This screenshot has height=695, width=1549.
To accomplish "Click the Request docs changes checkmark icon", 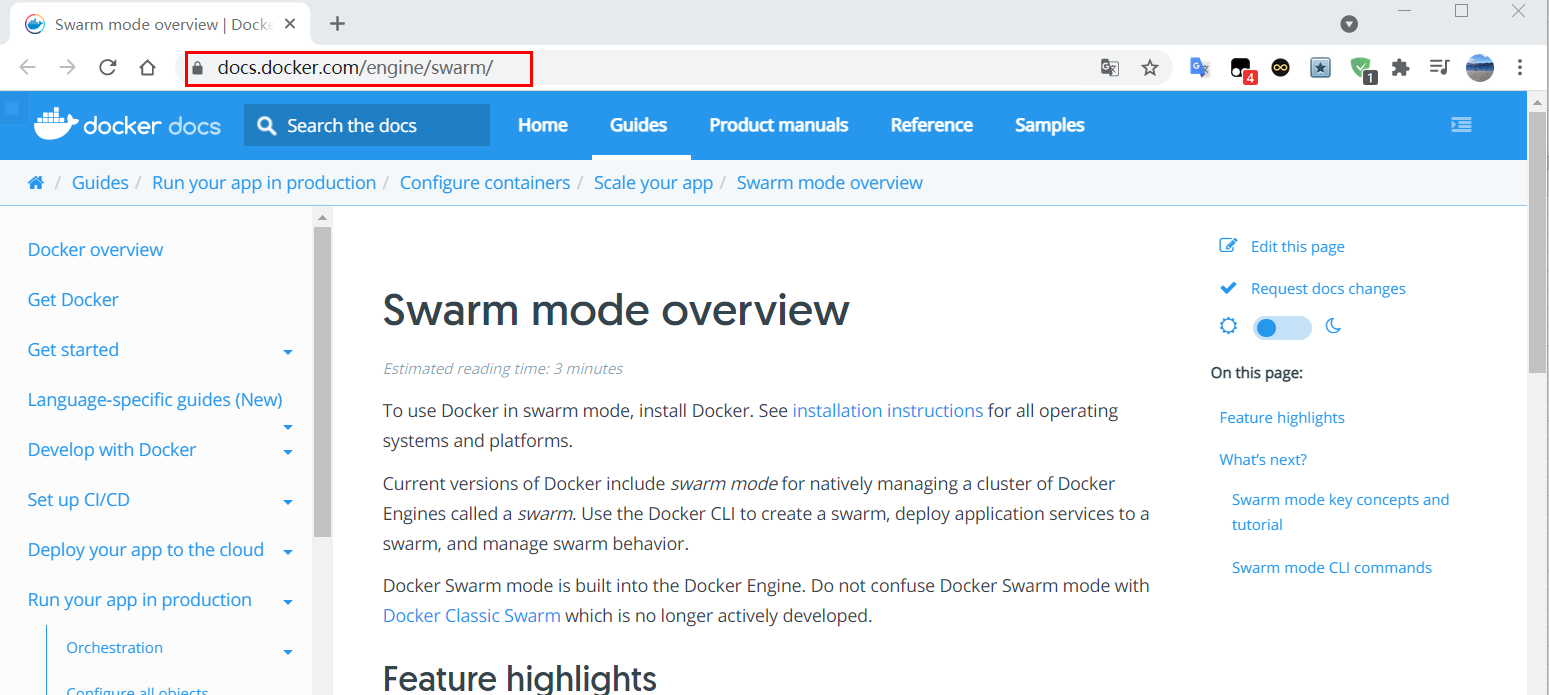I will point(1228,288).
